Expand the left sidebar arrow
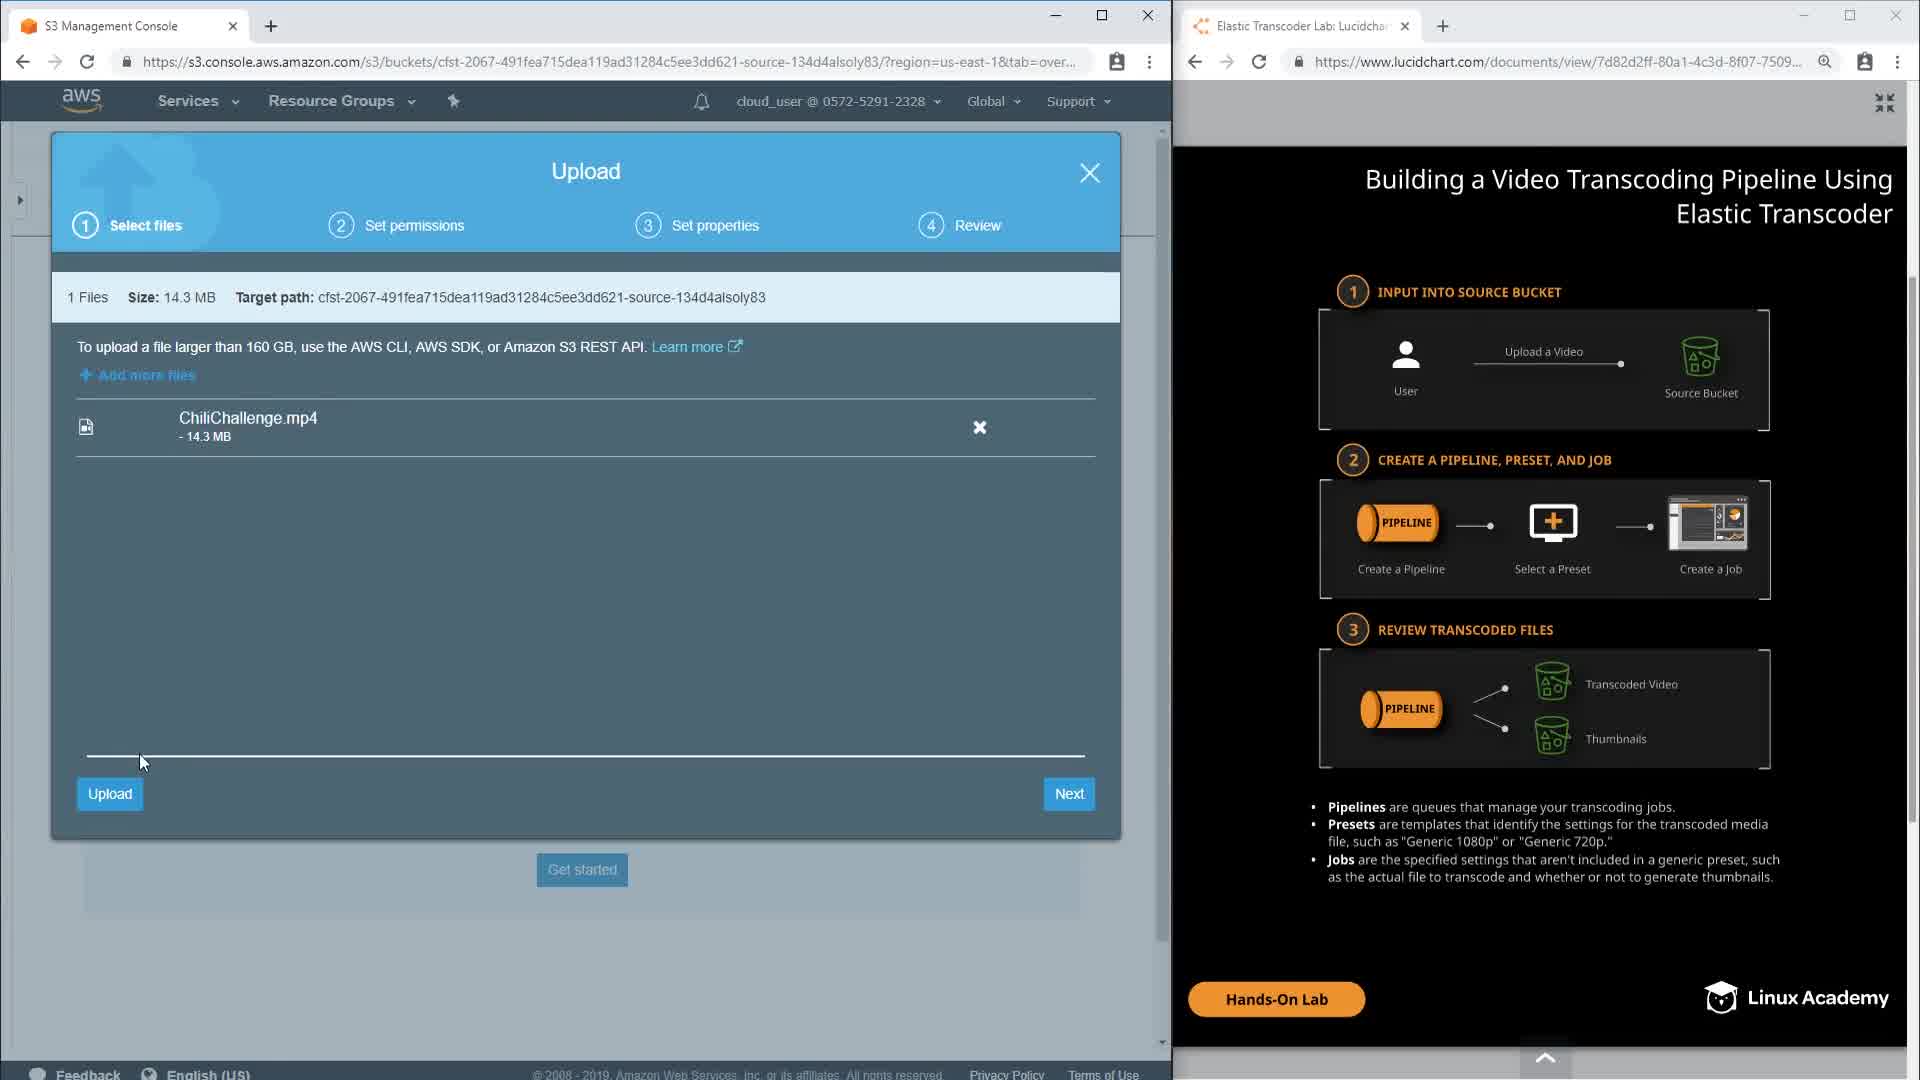The image size is (1920, 1080). tap(19, 200)
